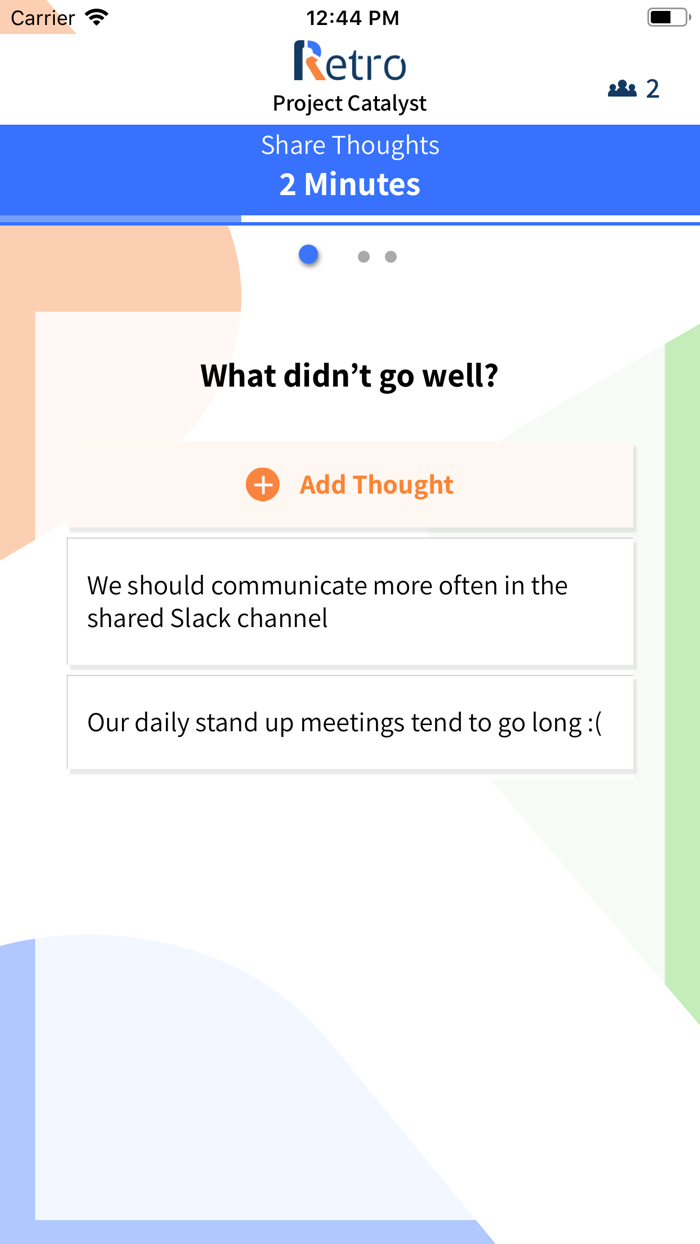Tap the Share Thoughts phase label

pos(350,145)
